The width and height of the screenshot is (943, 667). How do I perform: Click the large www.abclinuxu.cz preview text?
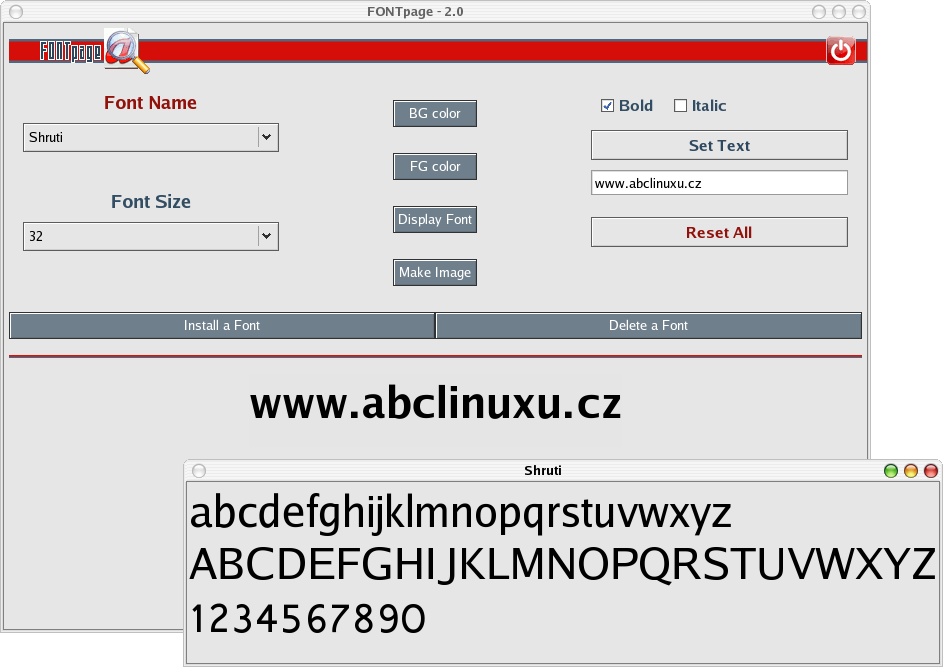(435, 404)
